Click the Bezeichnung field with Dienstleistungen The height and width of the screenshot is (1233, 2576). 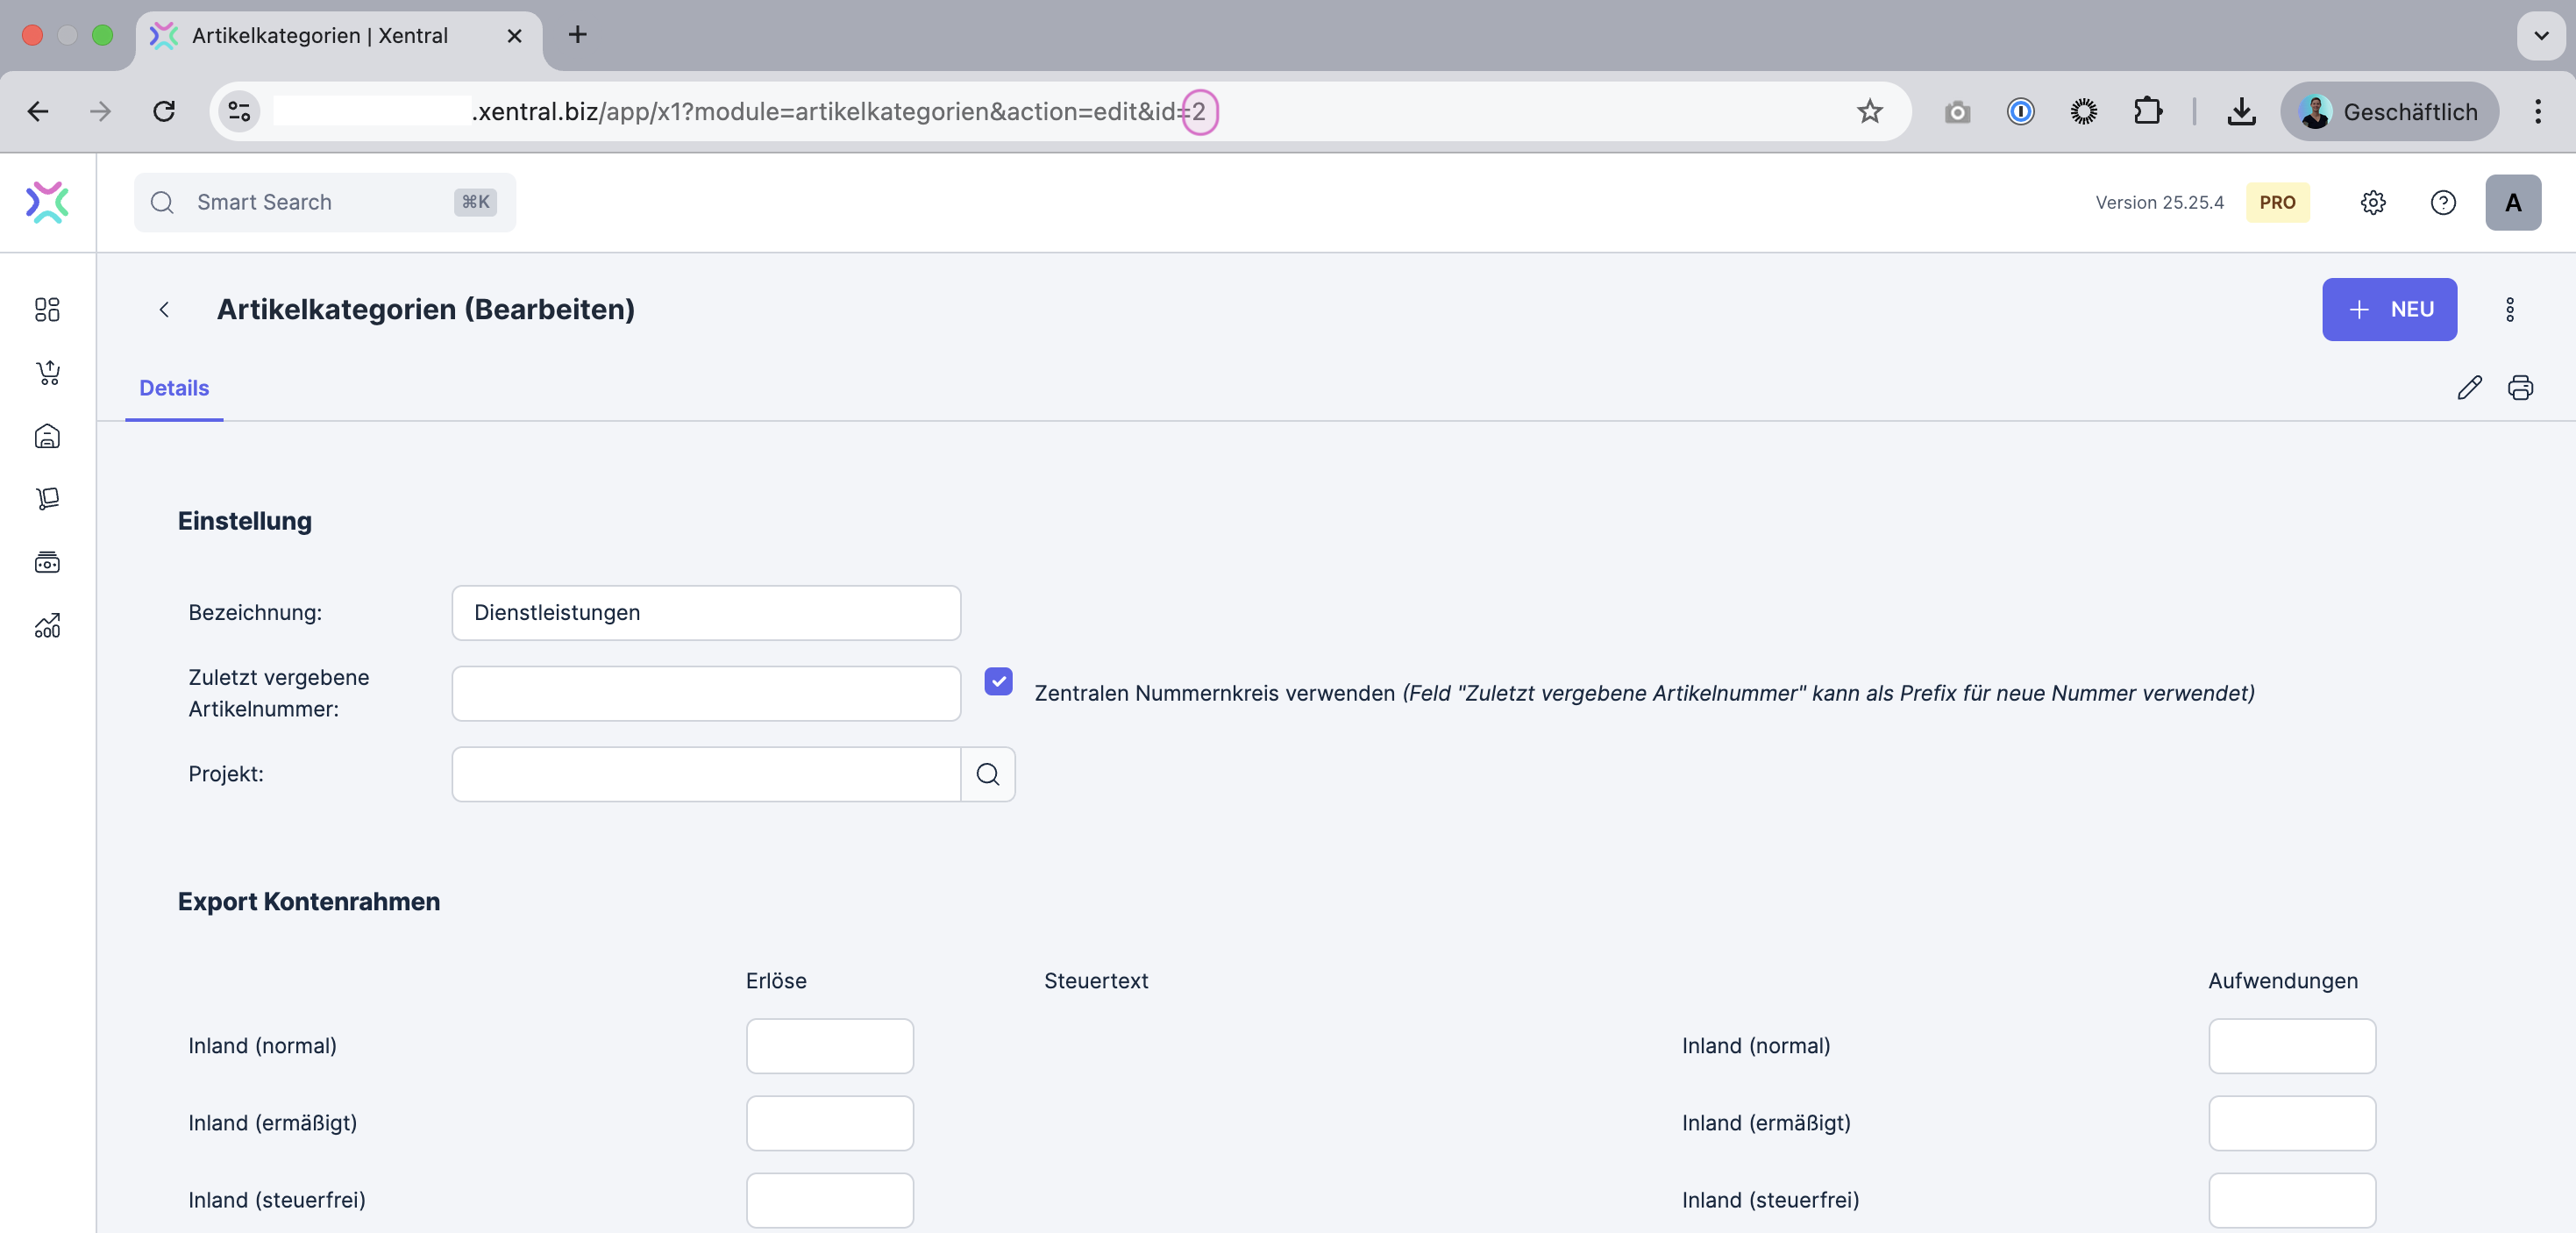coord(705,612)
